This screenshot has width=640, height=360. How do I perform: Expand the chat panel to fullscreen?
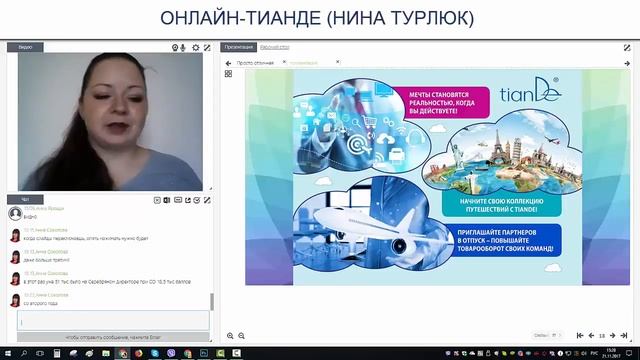click(x=207, y=200)
